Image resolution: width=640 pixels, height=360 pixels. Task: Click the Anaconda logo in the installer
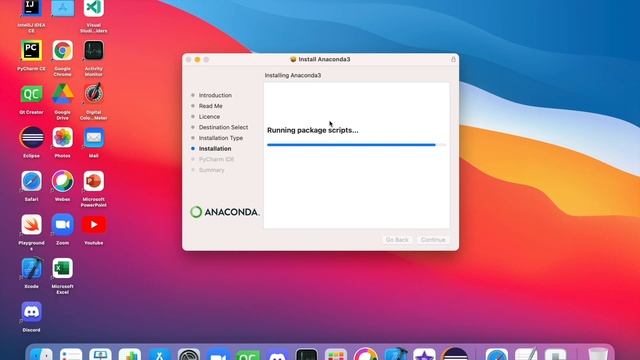225,212
